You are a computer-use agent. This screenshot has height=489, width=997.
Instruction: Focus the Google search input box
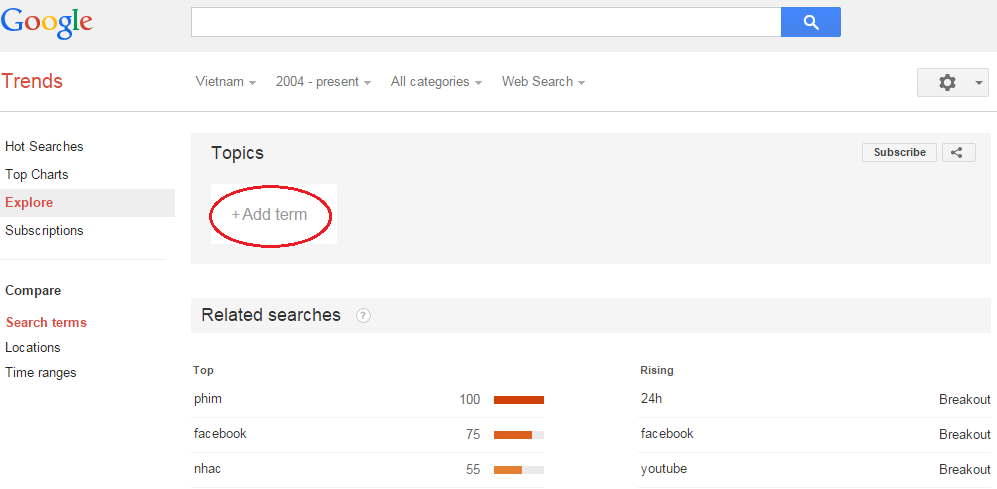[486, 22]
